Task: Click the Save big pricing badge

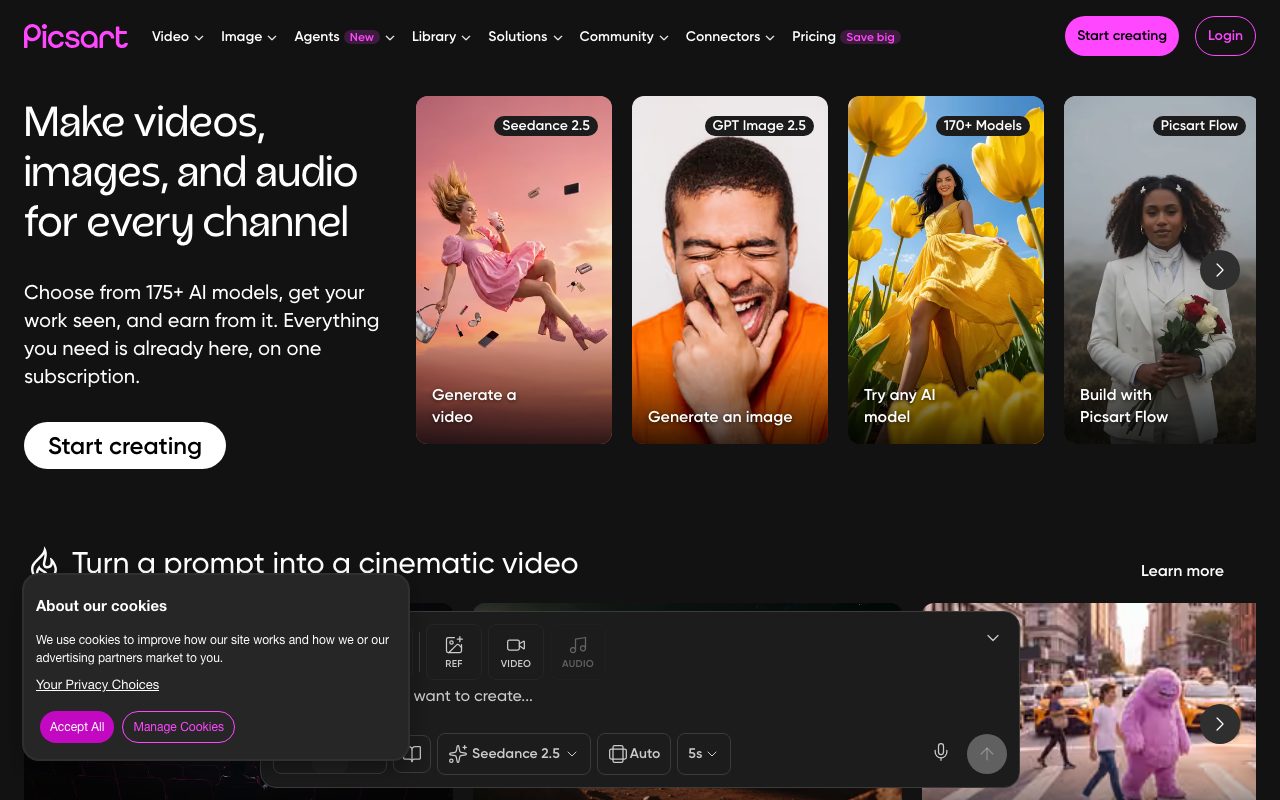Action: click(x=871, y=37)
